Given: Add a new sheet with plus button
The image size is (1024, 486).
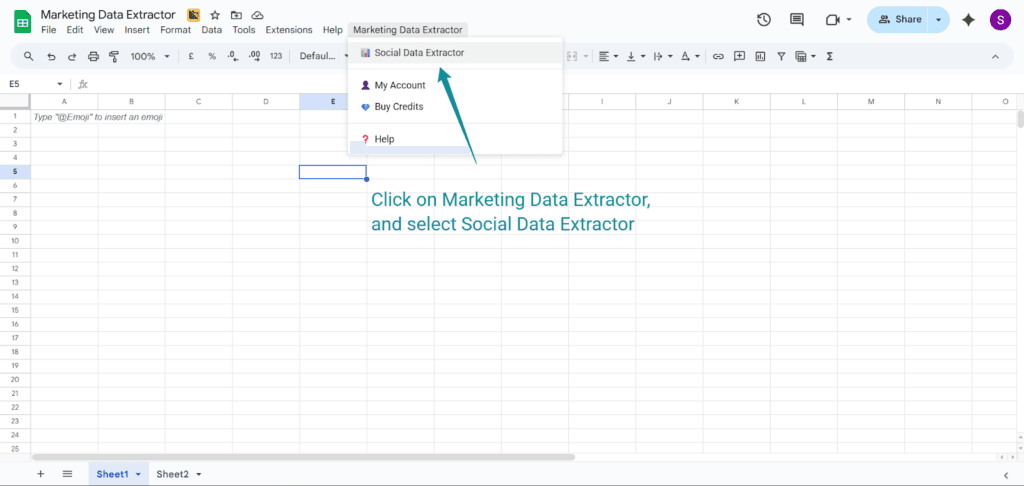Looking at the screenshot, I should (x=41, y=474).
